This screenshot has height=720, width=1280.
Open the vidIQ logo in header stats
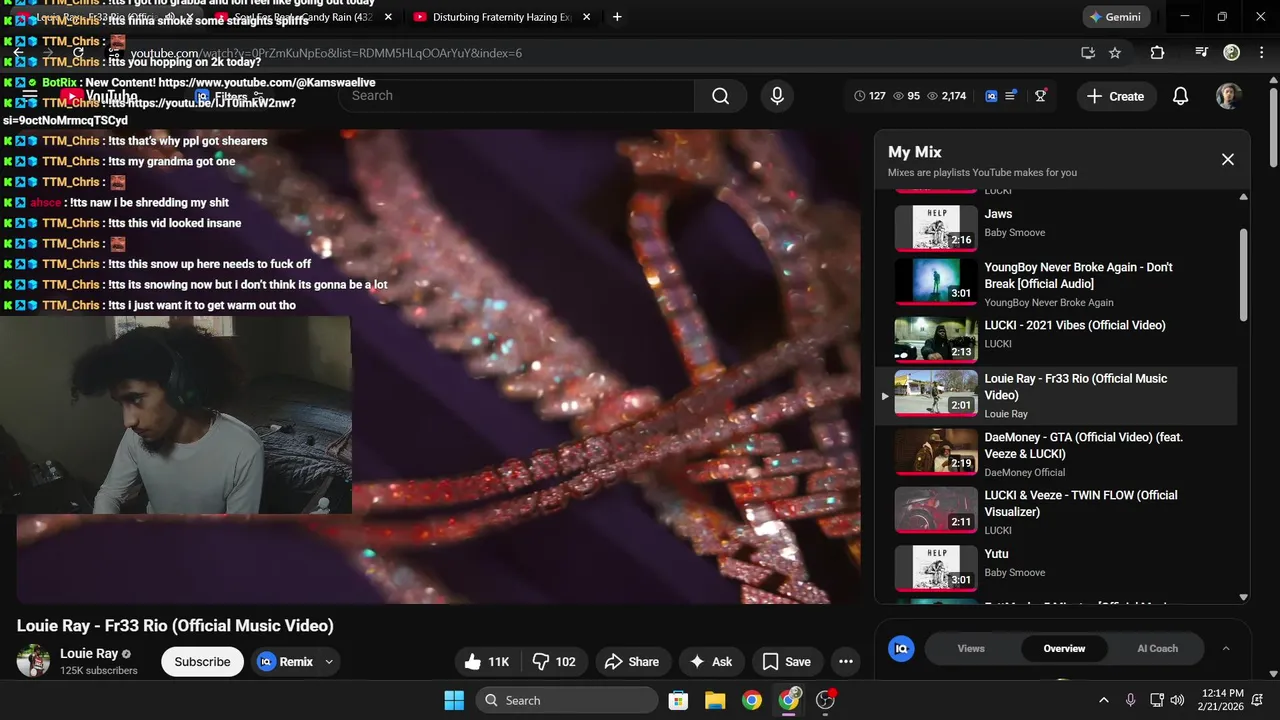pos(991,96)
